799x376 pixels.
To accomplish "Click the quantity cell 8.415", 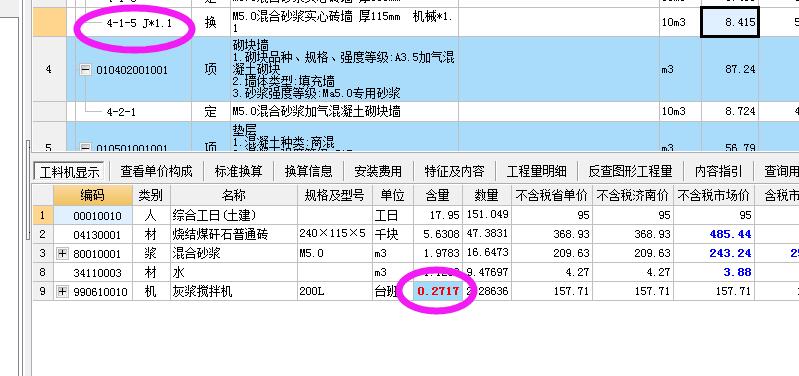I will [730, 22].
